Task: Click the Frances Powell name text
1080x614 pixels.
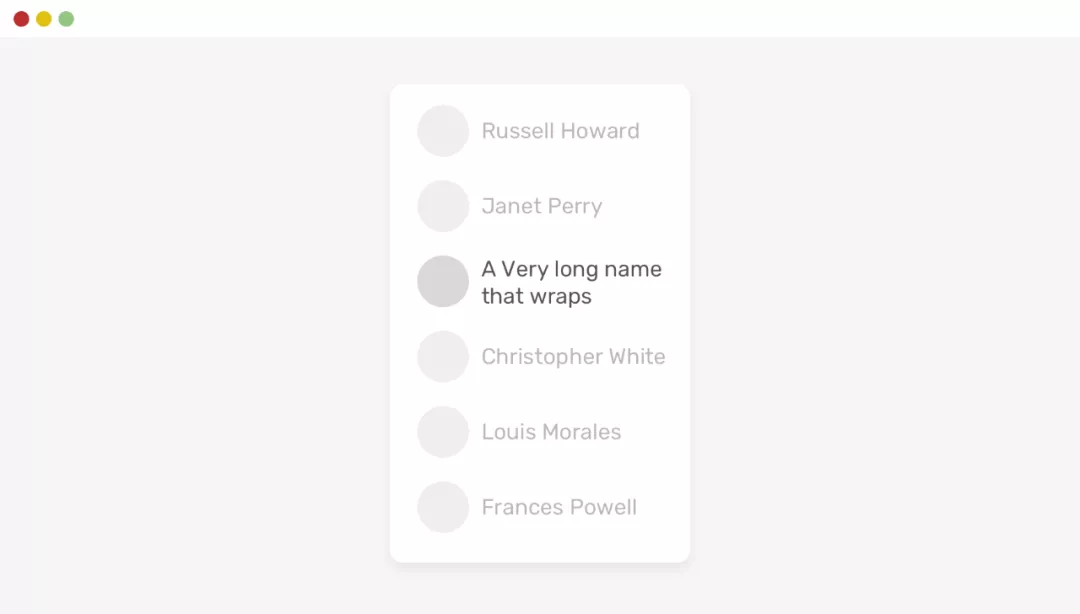Action: point(559,507)
